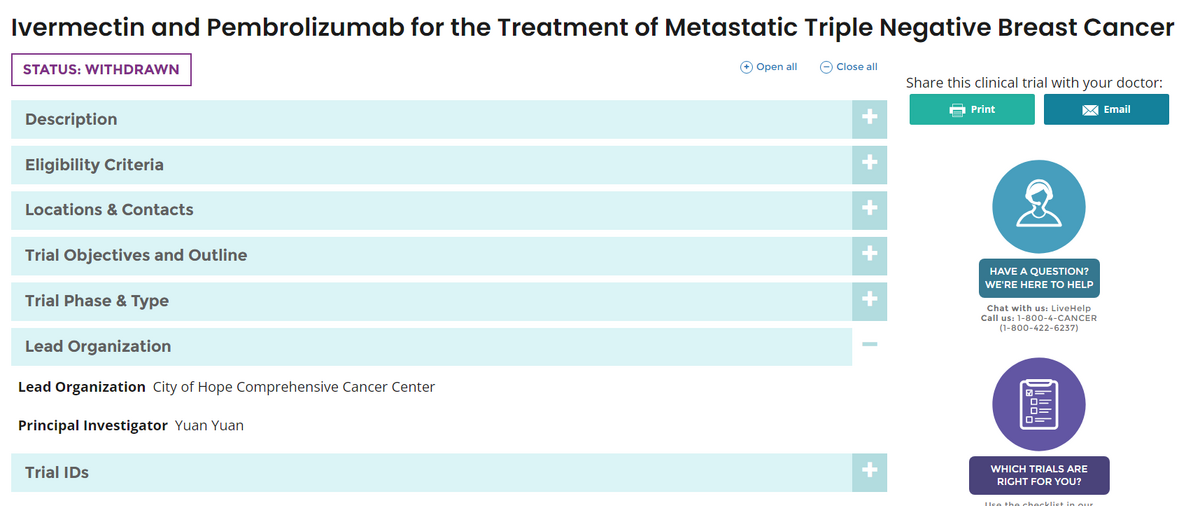Expand the Trial IDs plus icon
1200x506 pixels.
869,472
